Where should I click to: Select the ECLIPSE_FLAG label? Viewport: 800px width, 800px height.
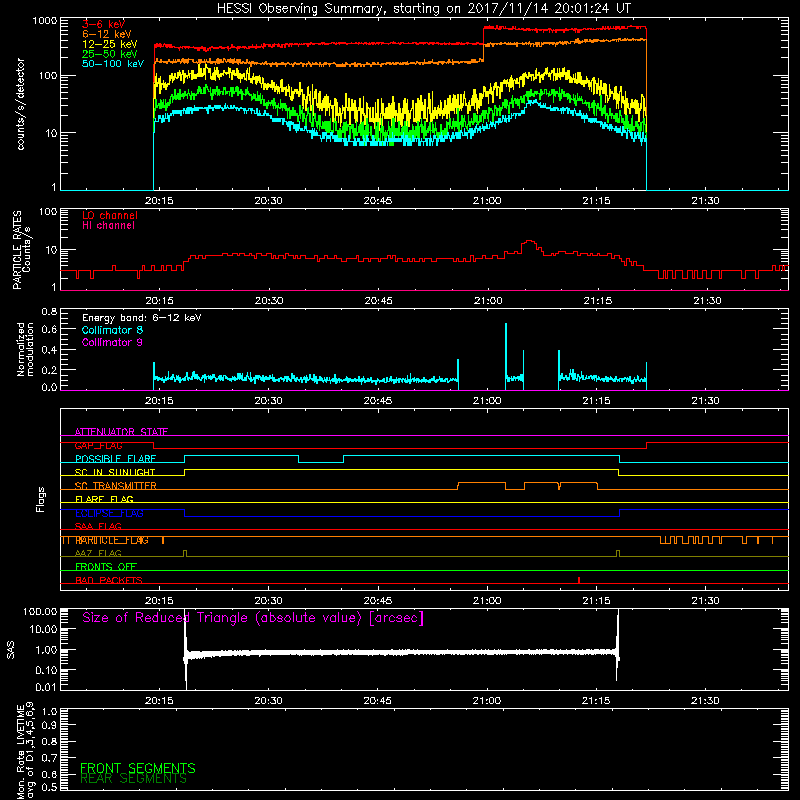click(109, 513)
